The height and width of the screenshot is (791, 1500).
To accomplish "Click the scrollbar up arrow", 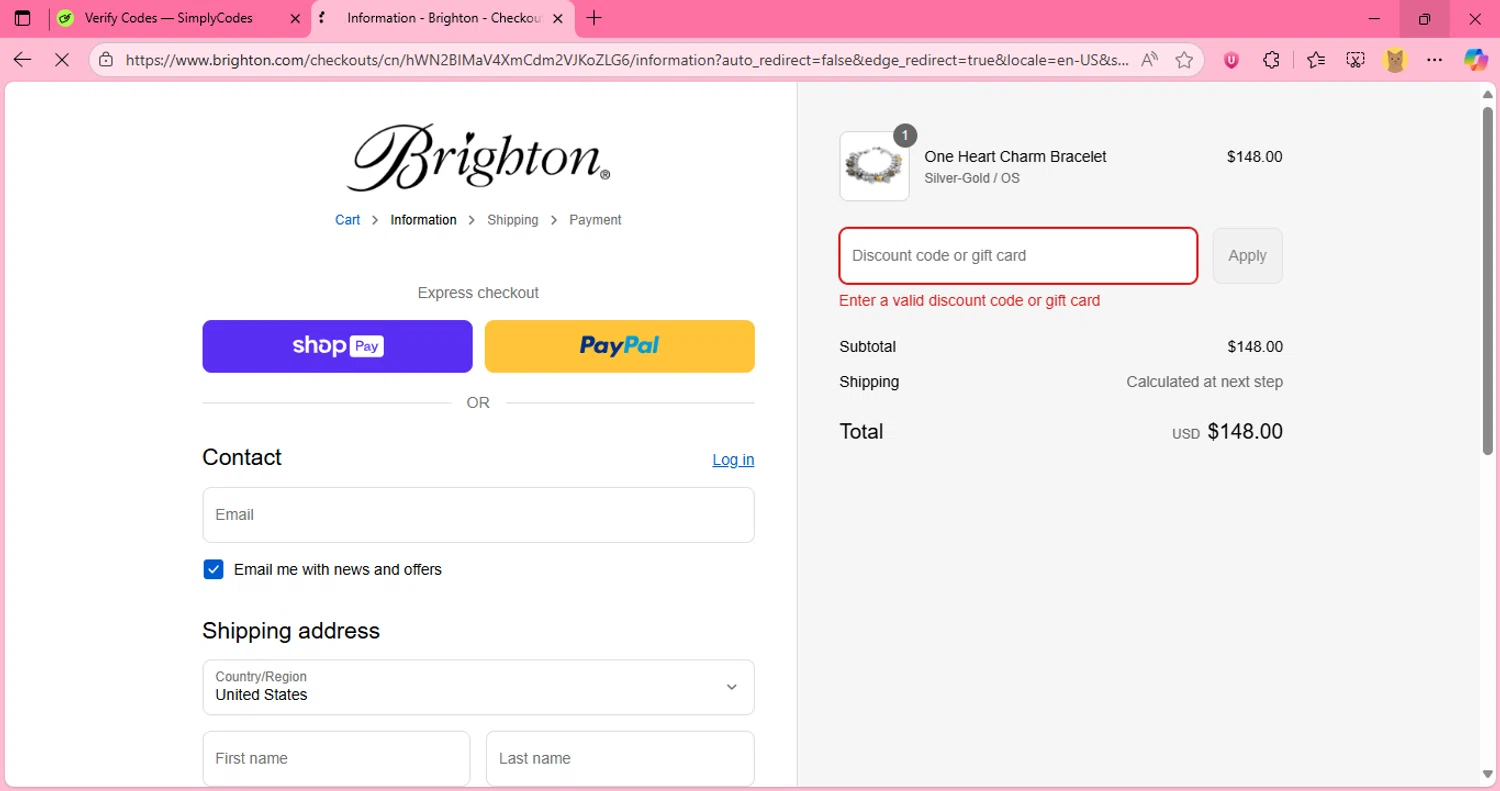I will [x=1487, y=93].
